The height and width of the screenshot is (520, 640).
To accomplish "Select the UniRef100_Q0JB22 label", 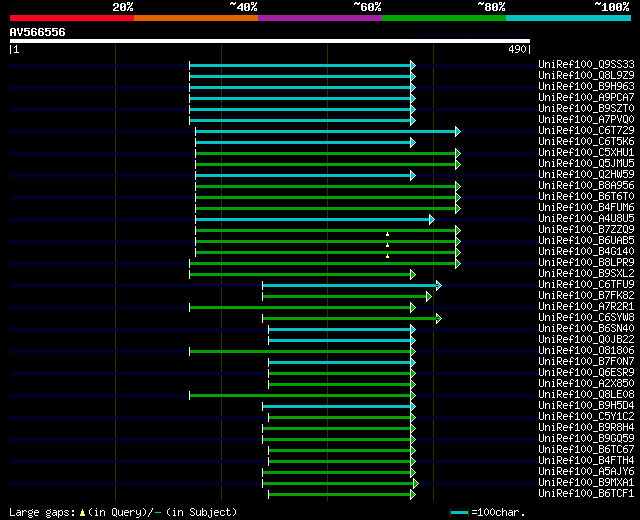I will tap(586, 340).
